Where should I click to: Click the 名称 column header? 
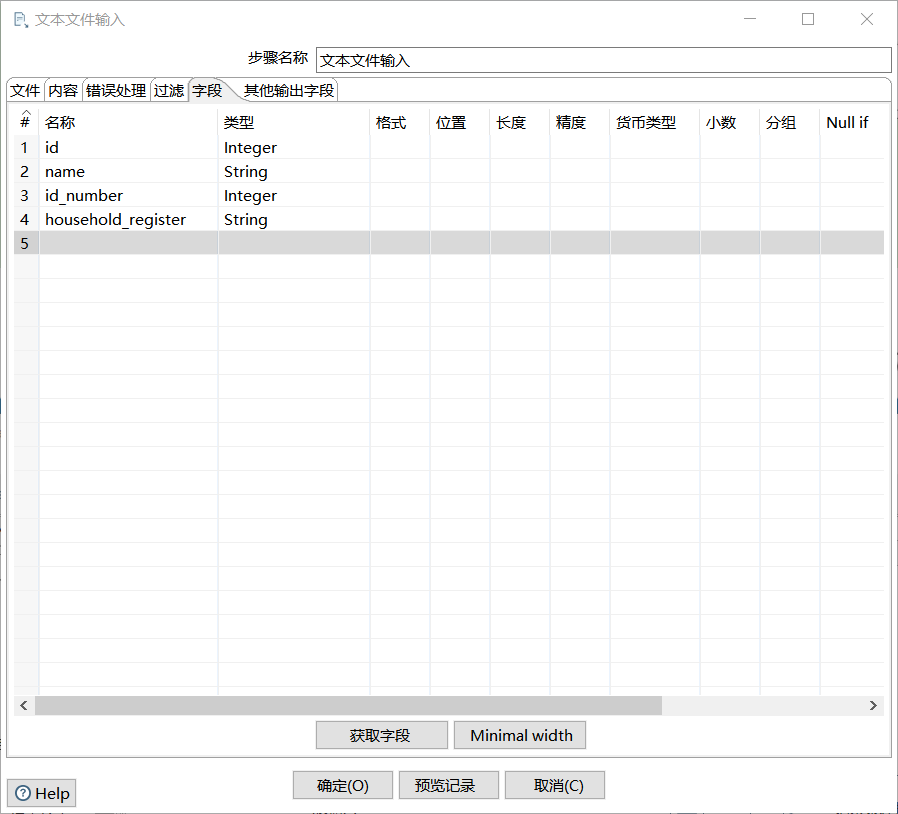128,122
